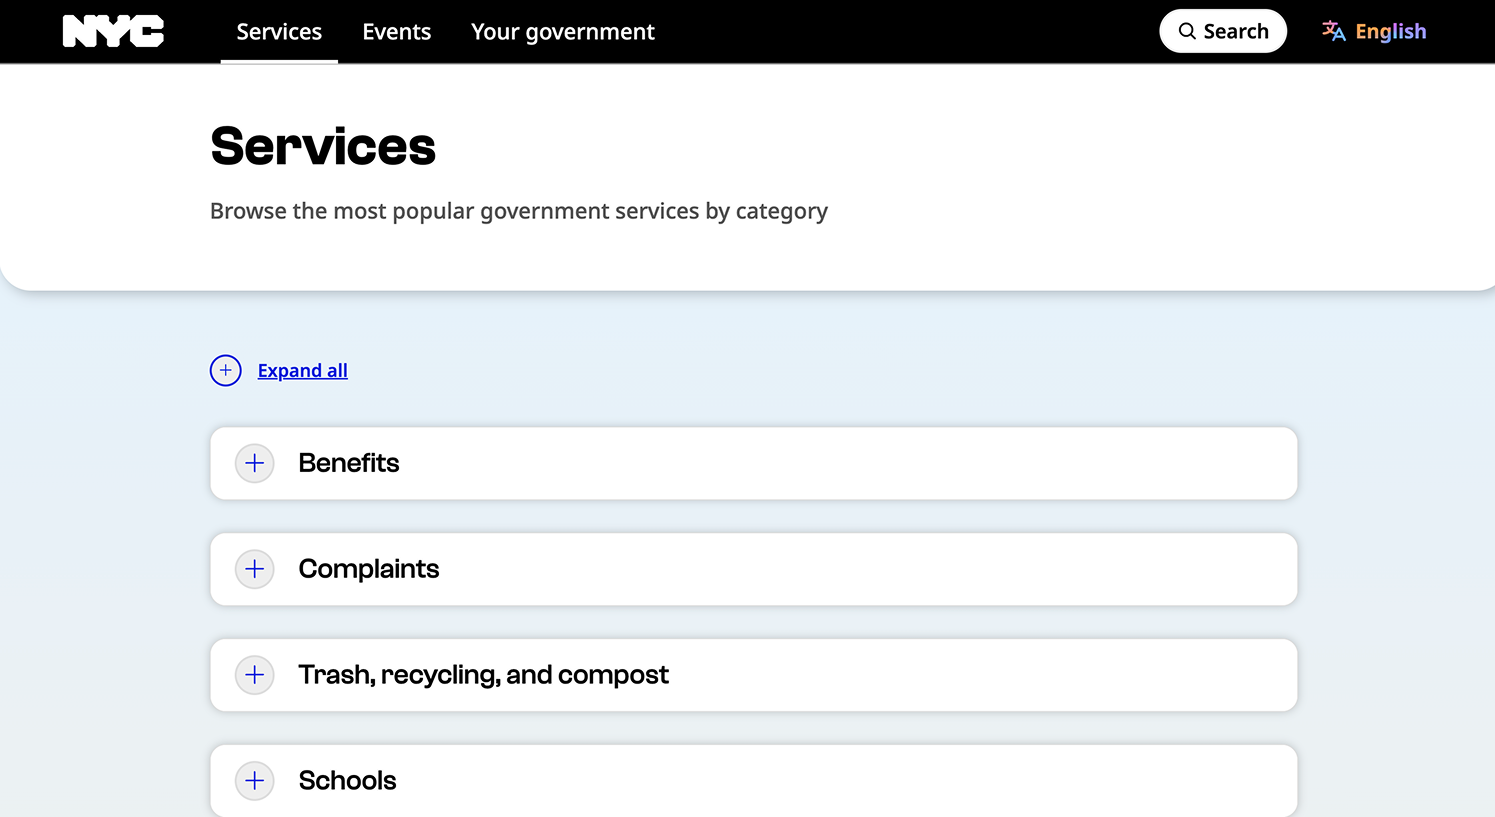Screen dimensions: 1495x817
Task: Click the translation icon next to English
Action: click(1334, 31)
